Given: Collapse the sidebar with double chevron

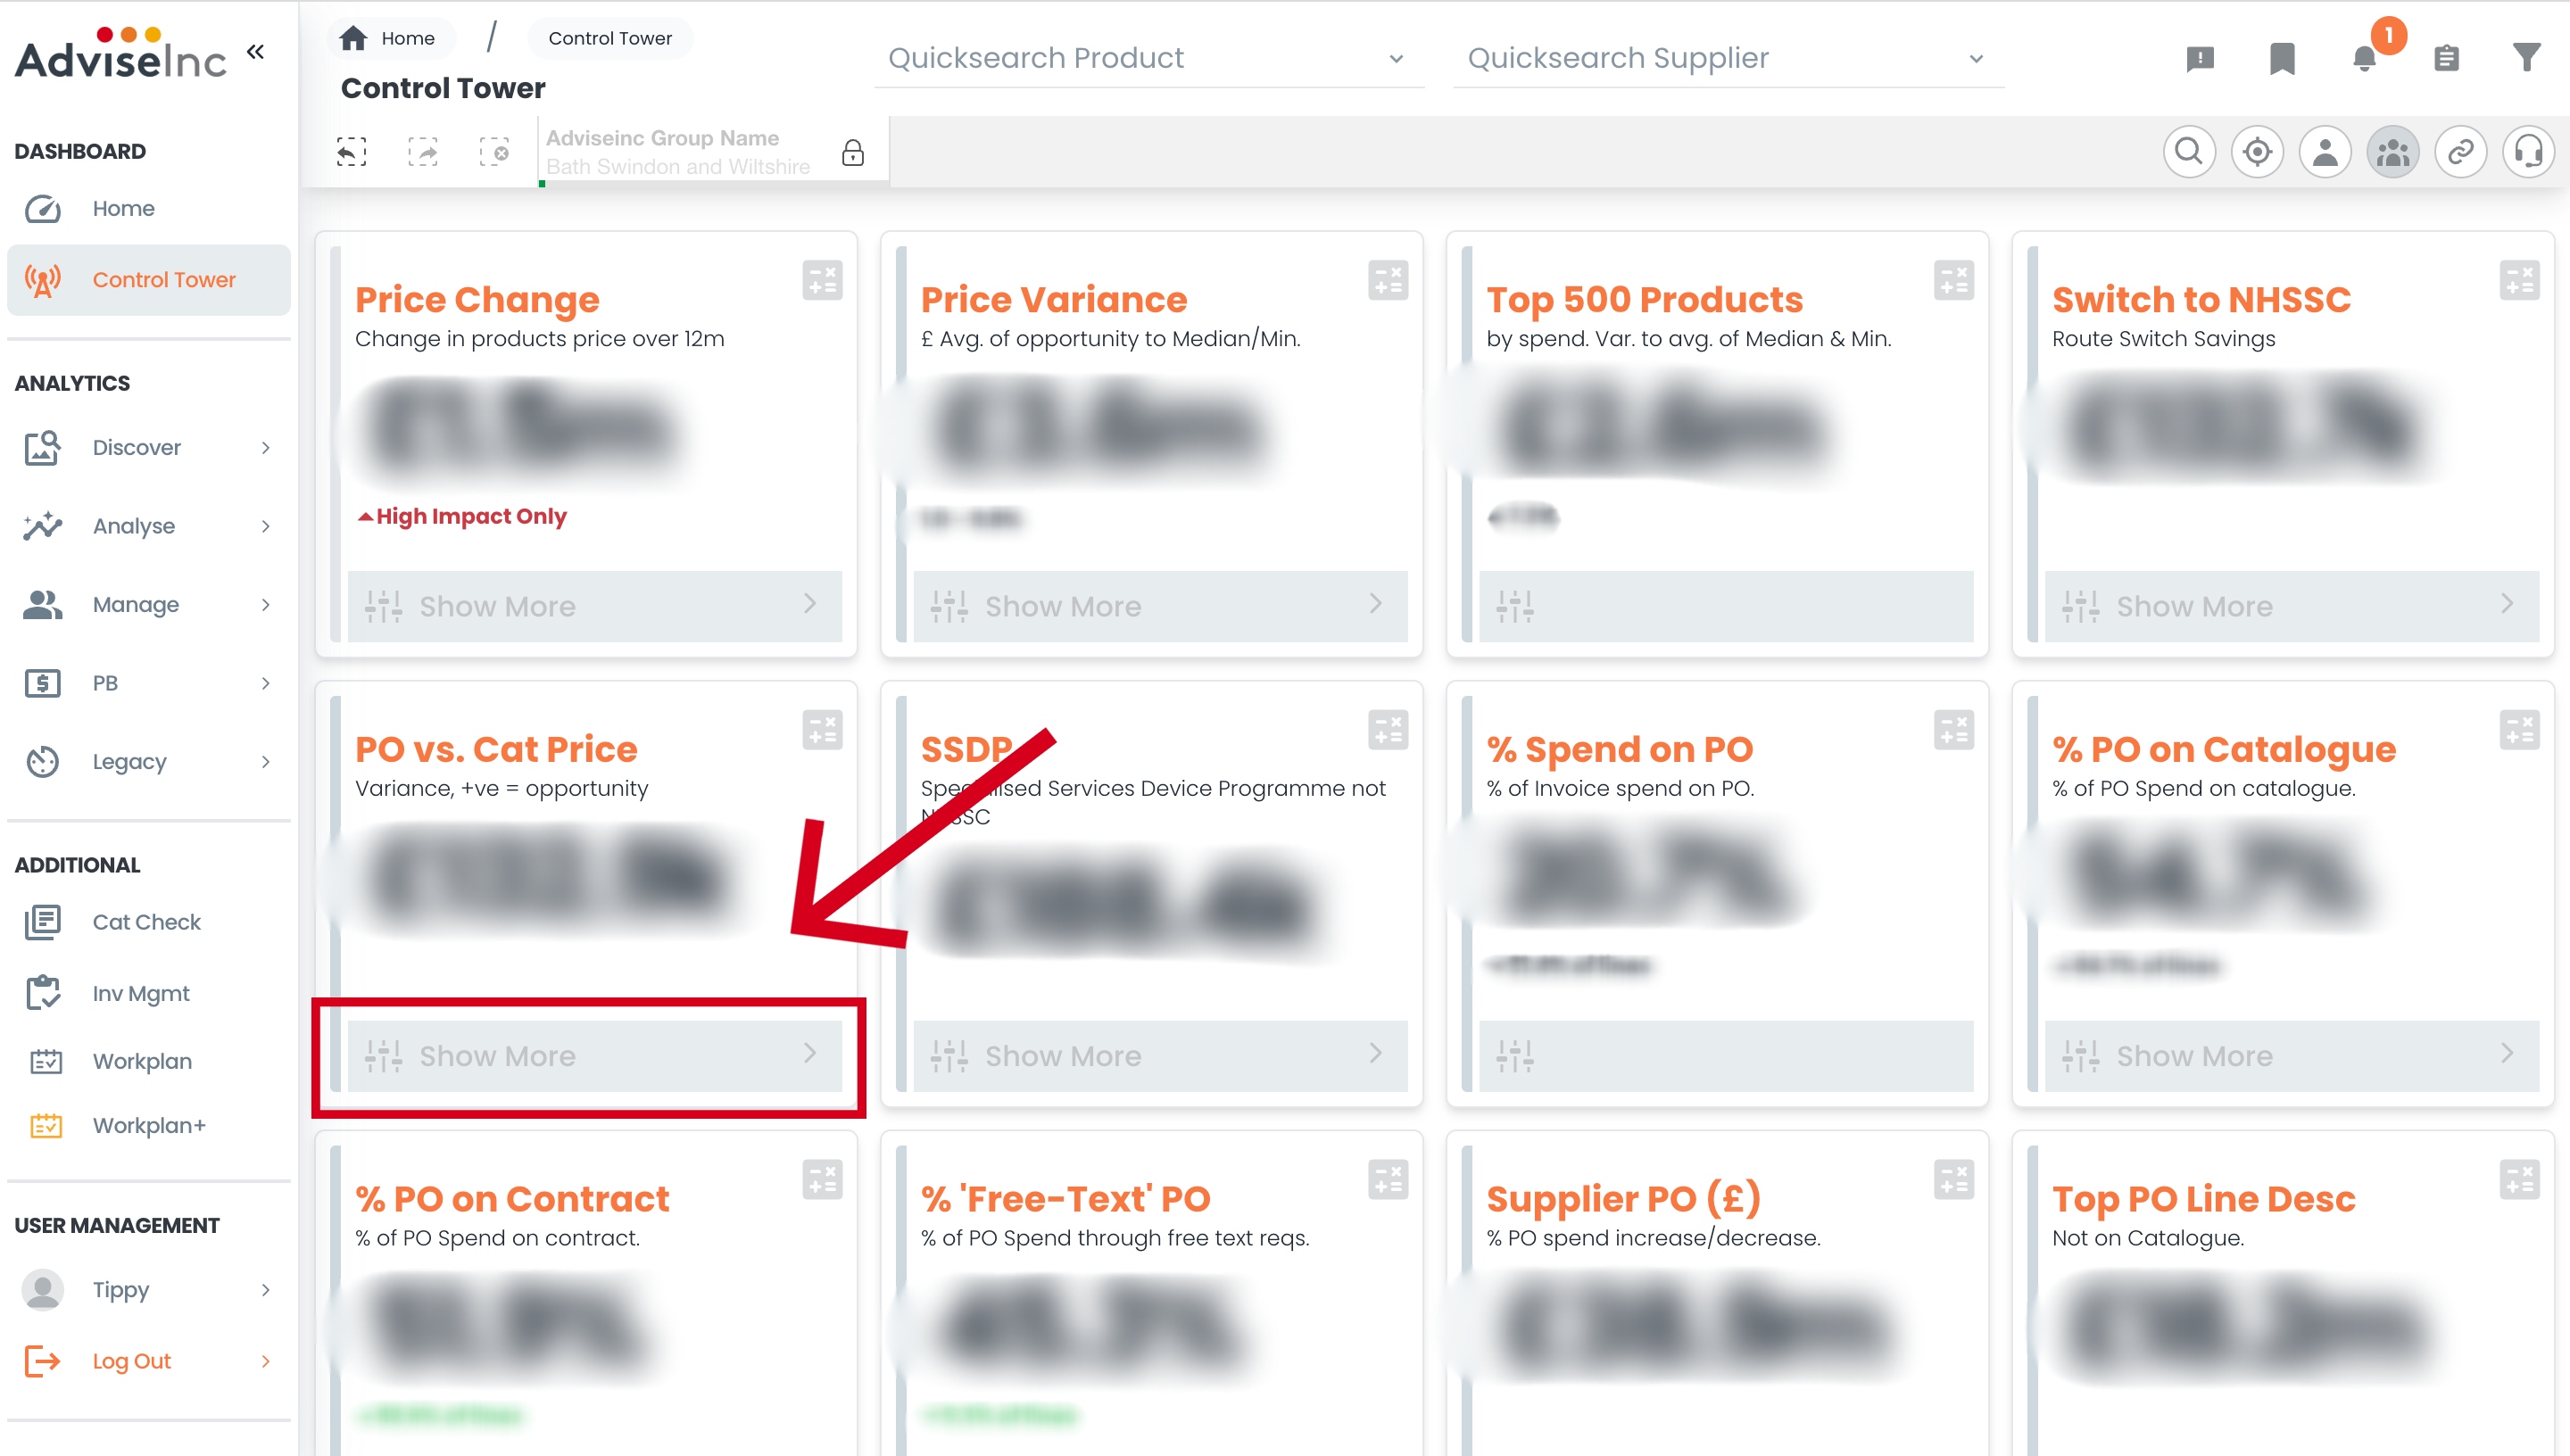Looking at the screenshot, I should tap(255, 51).
